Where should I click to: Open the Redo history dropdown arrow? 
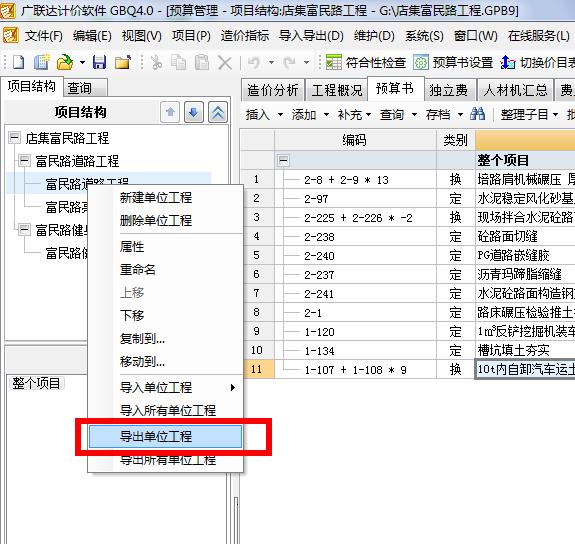click(x=307, y=63)
